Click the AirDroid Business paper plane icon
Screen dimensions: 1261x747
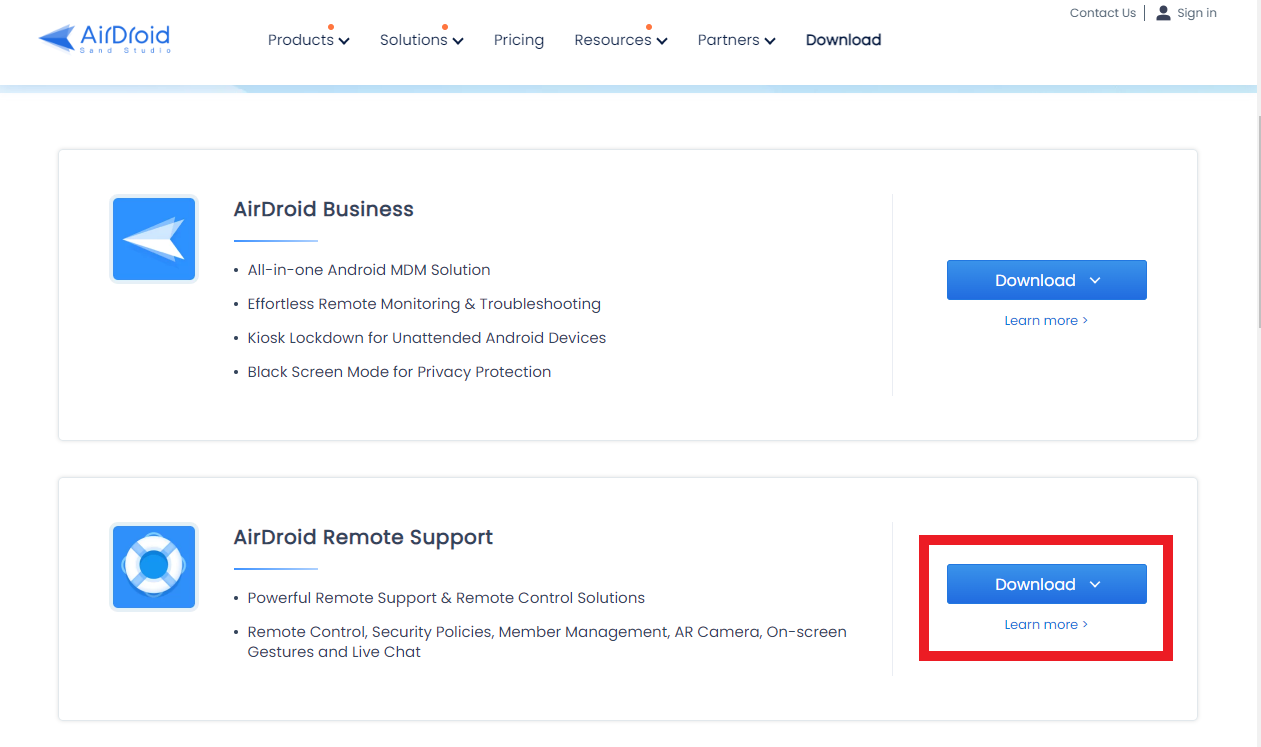click(x=154, y=239)
